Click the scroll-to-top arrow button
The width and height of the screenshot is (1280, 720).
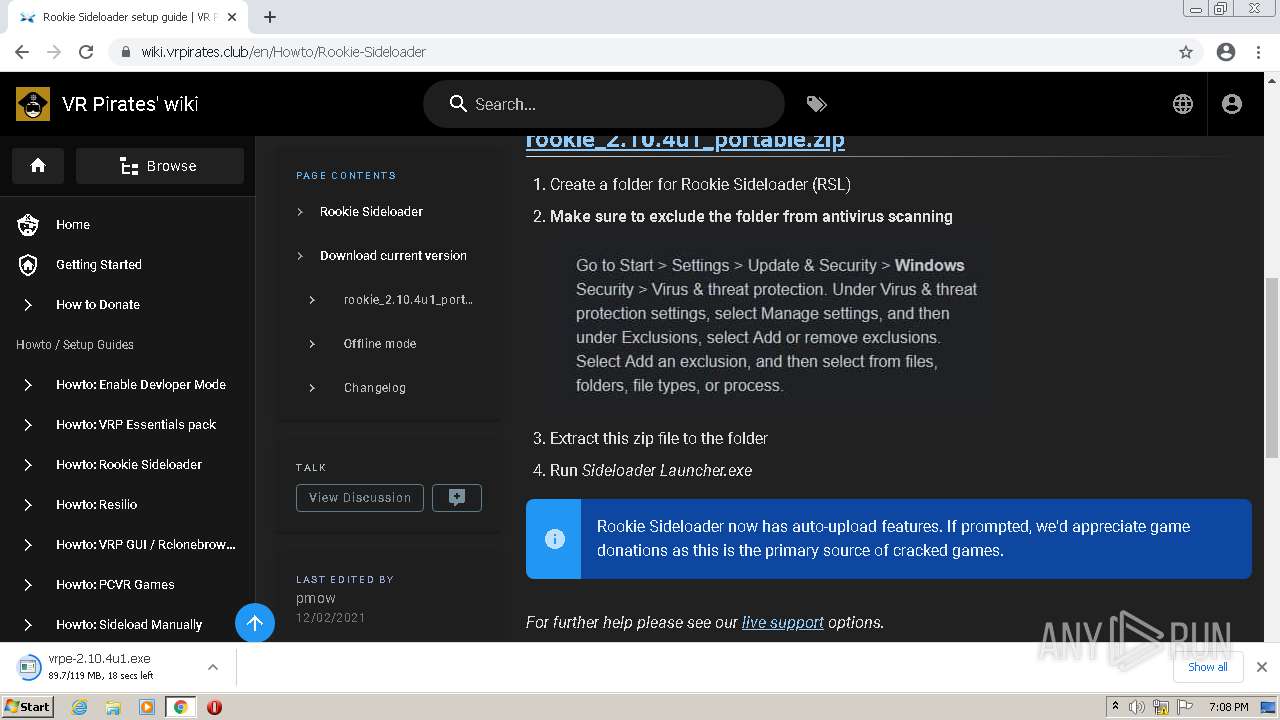(x=255, y=623)
